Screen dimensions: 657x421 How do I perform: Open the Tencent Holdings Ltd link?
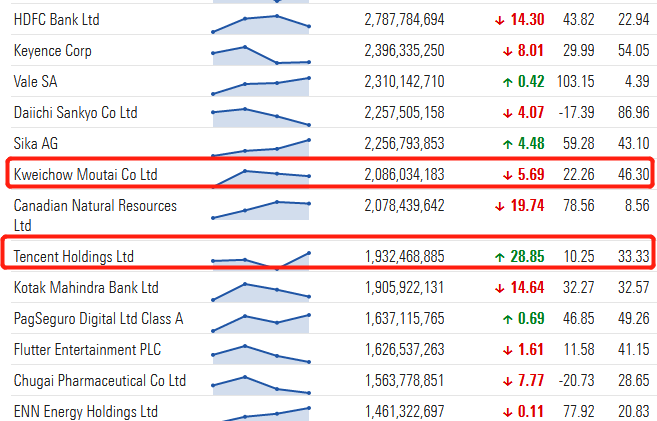tap(73, 257)
